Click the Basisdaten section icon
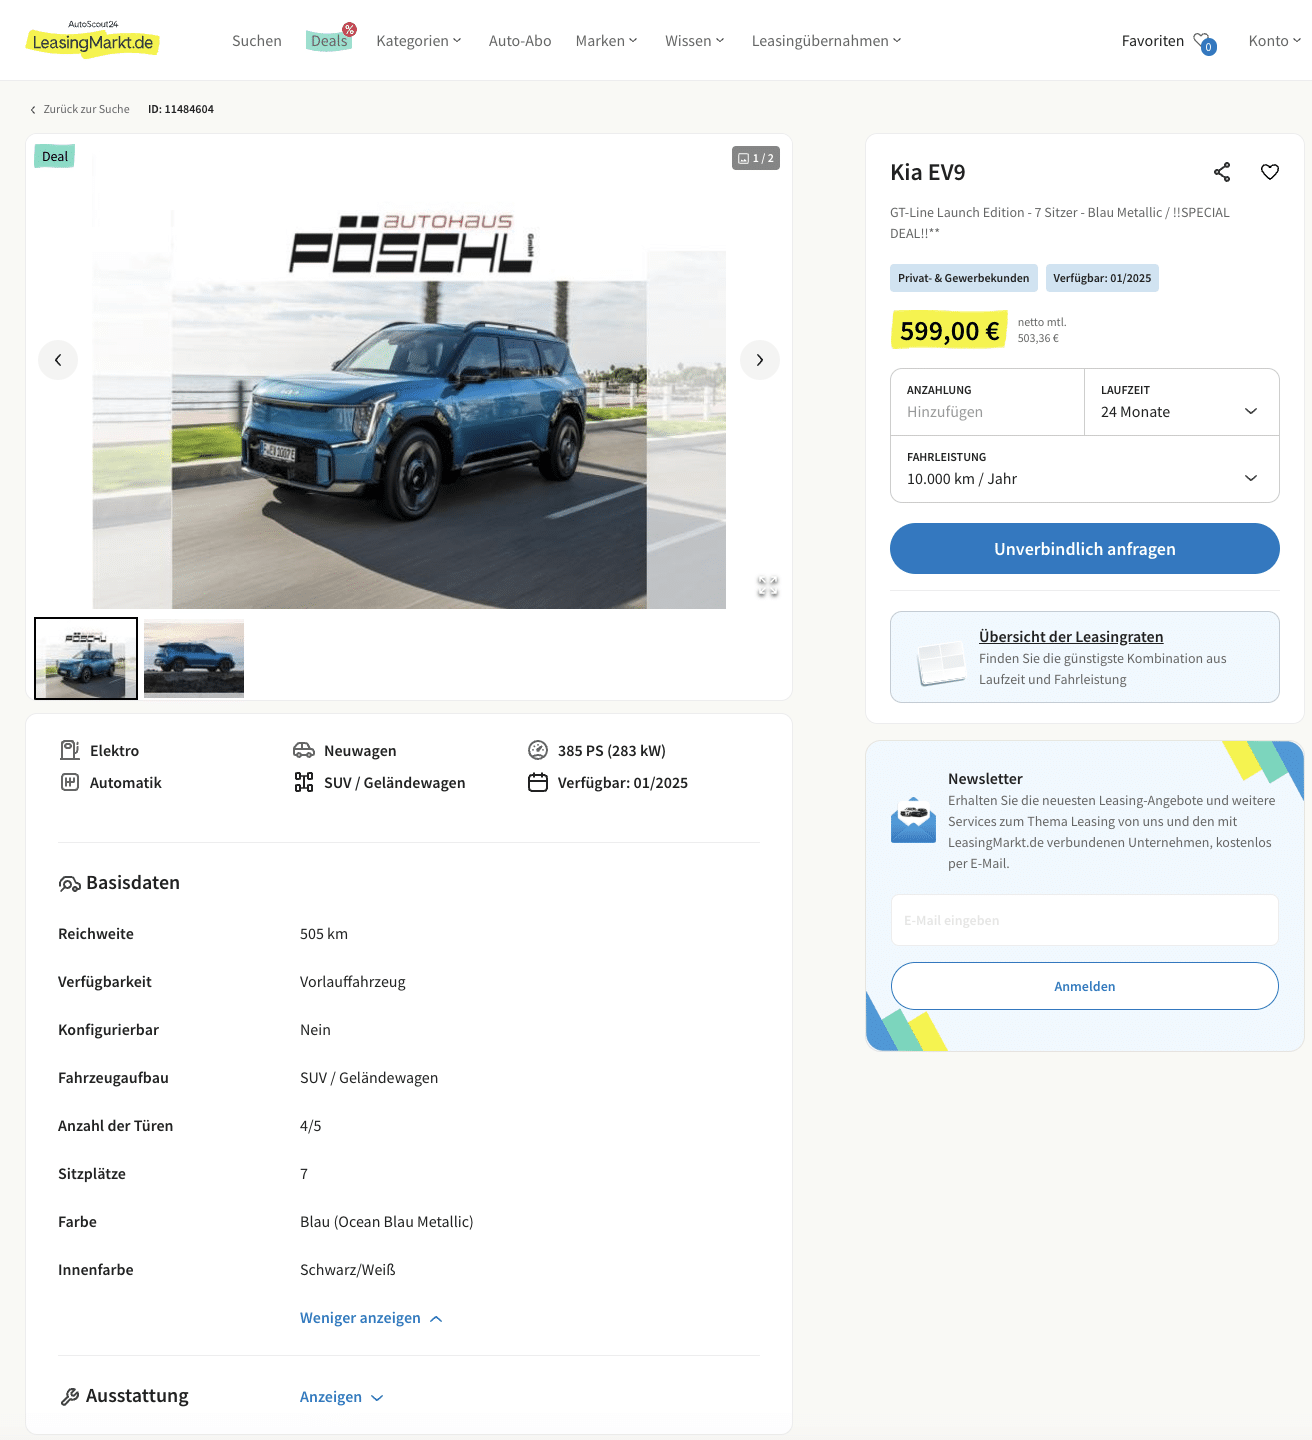This screenshot has height=1440, width=1312. [69, 884]
